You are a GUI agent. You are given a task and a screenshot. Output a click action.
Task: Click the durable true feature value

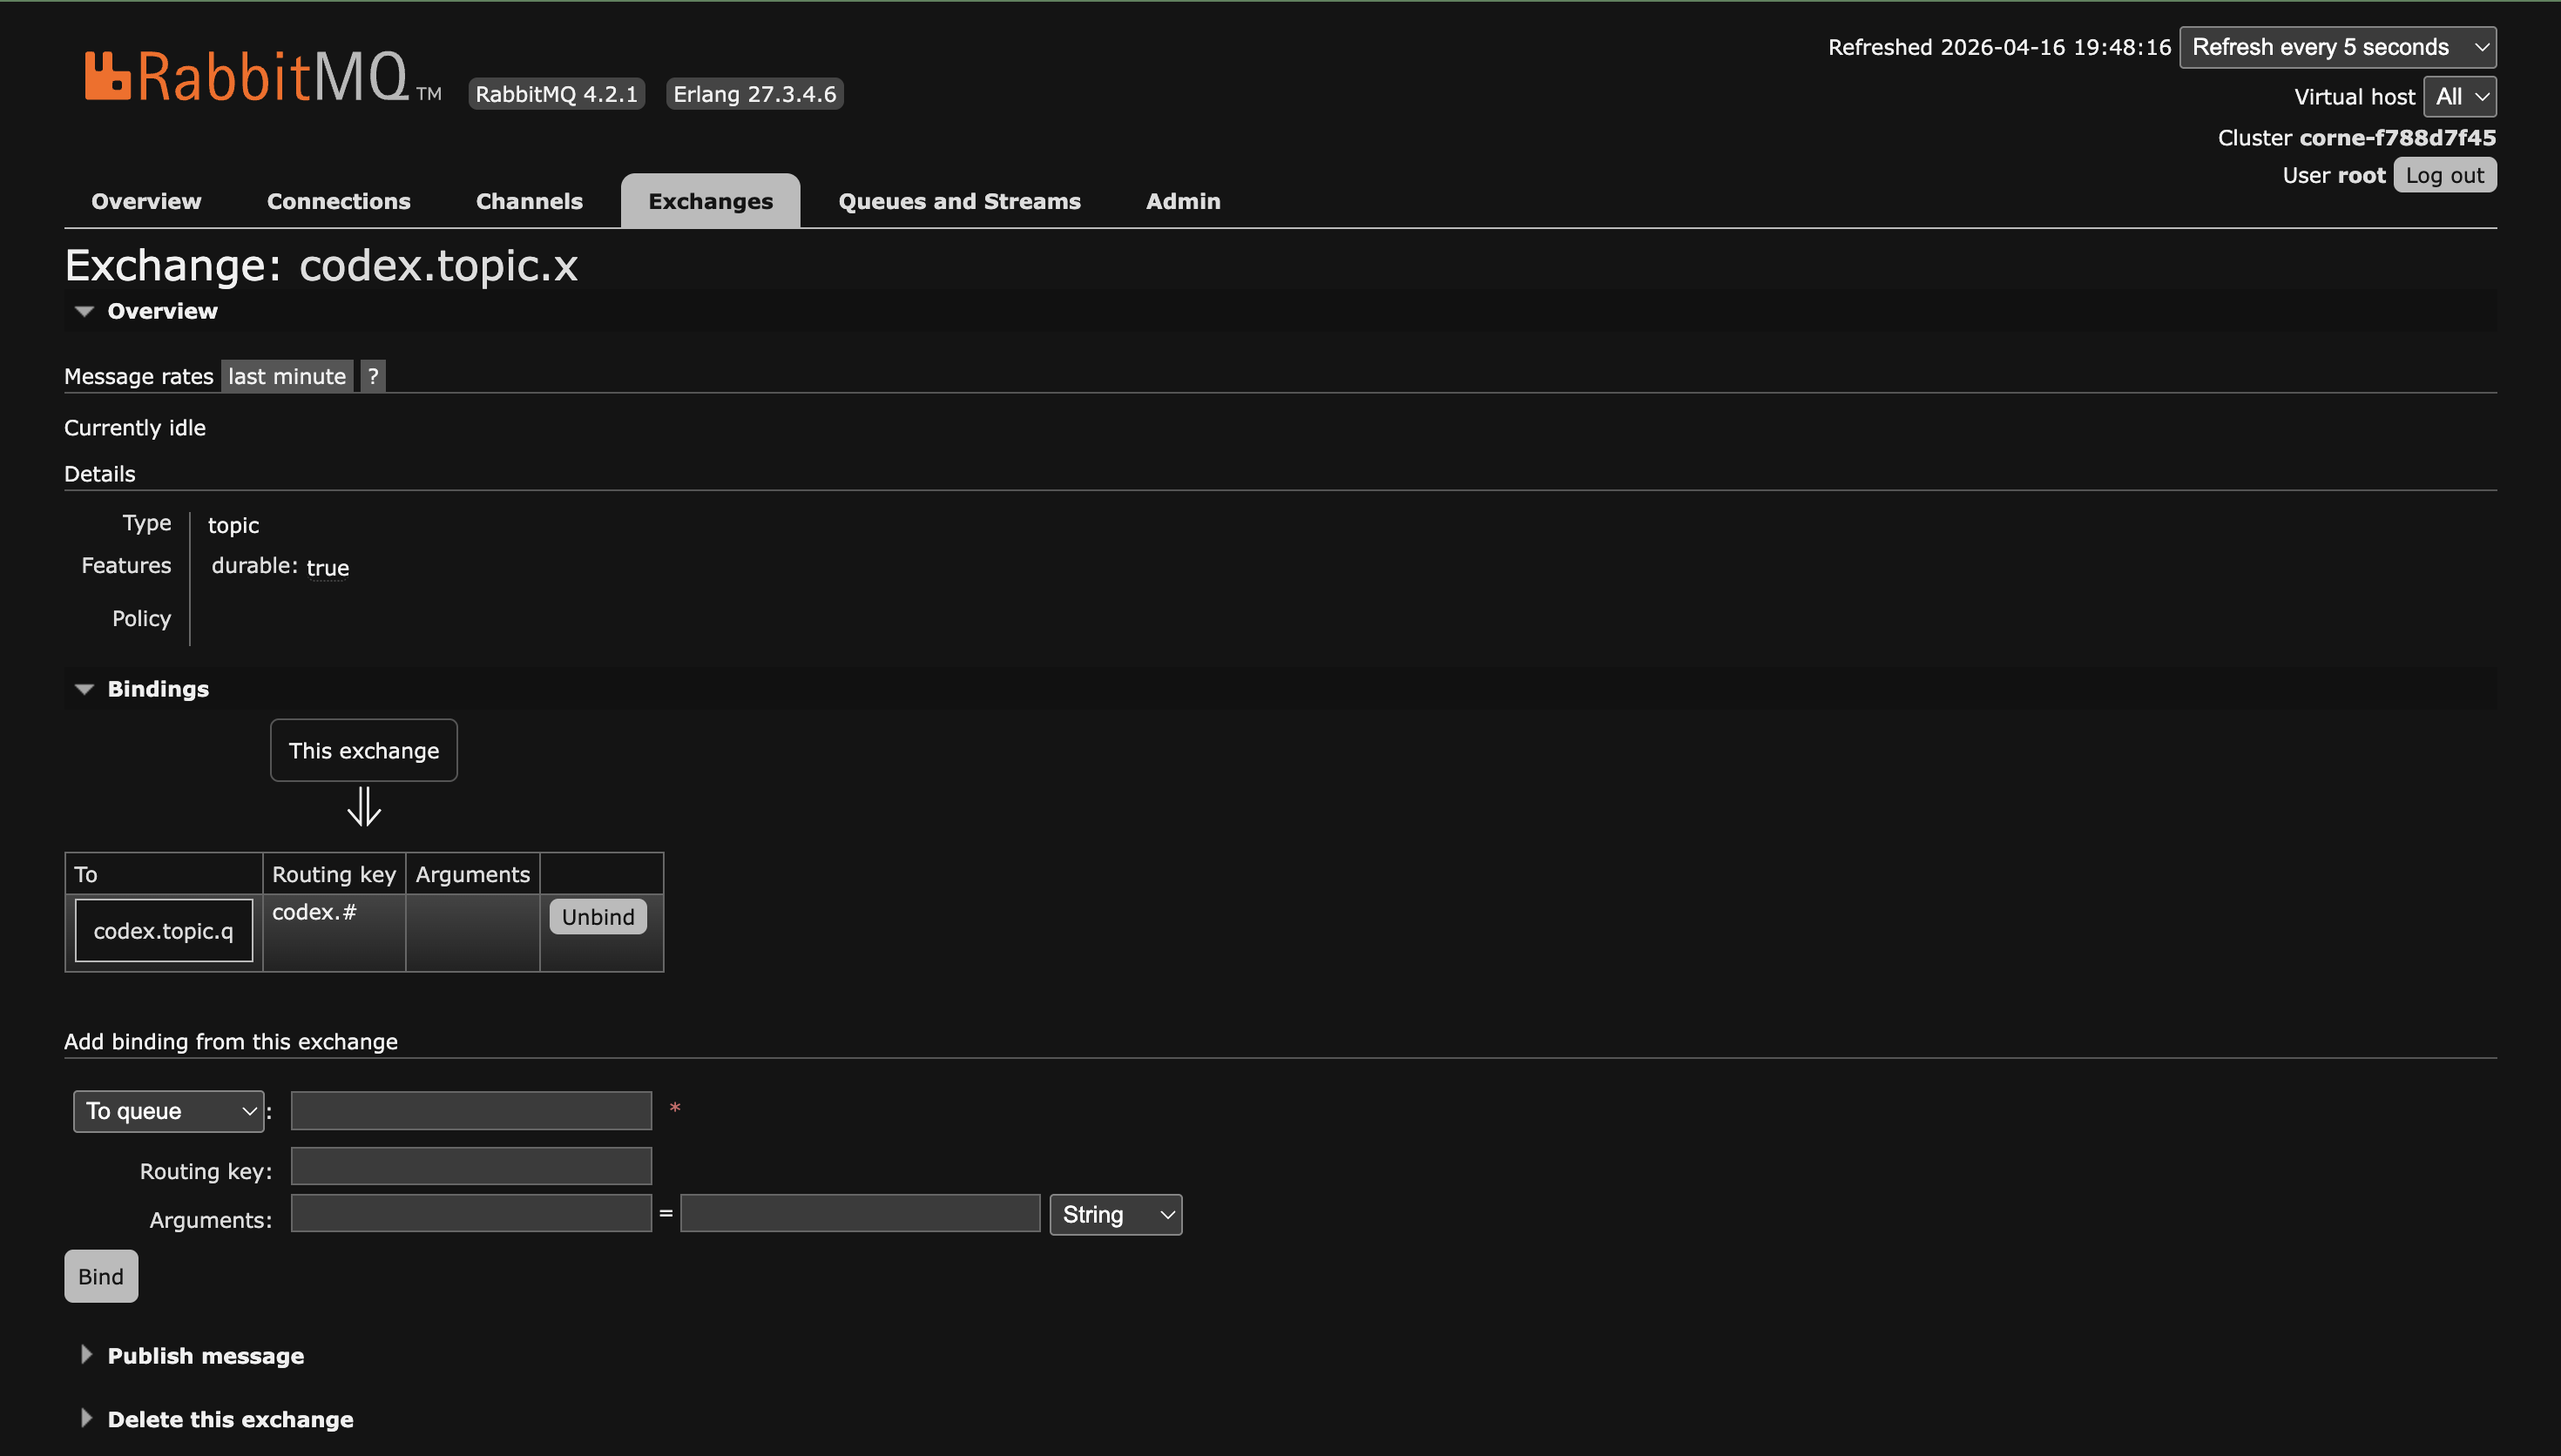[328, 568]
